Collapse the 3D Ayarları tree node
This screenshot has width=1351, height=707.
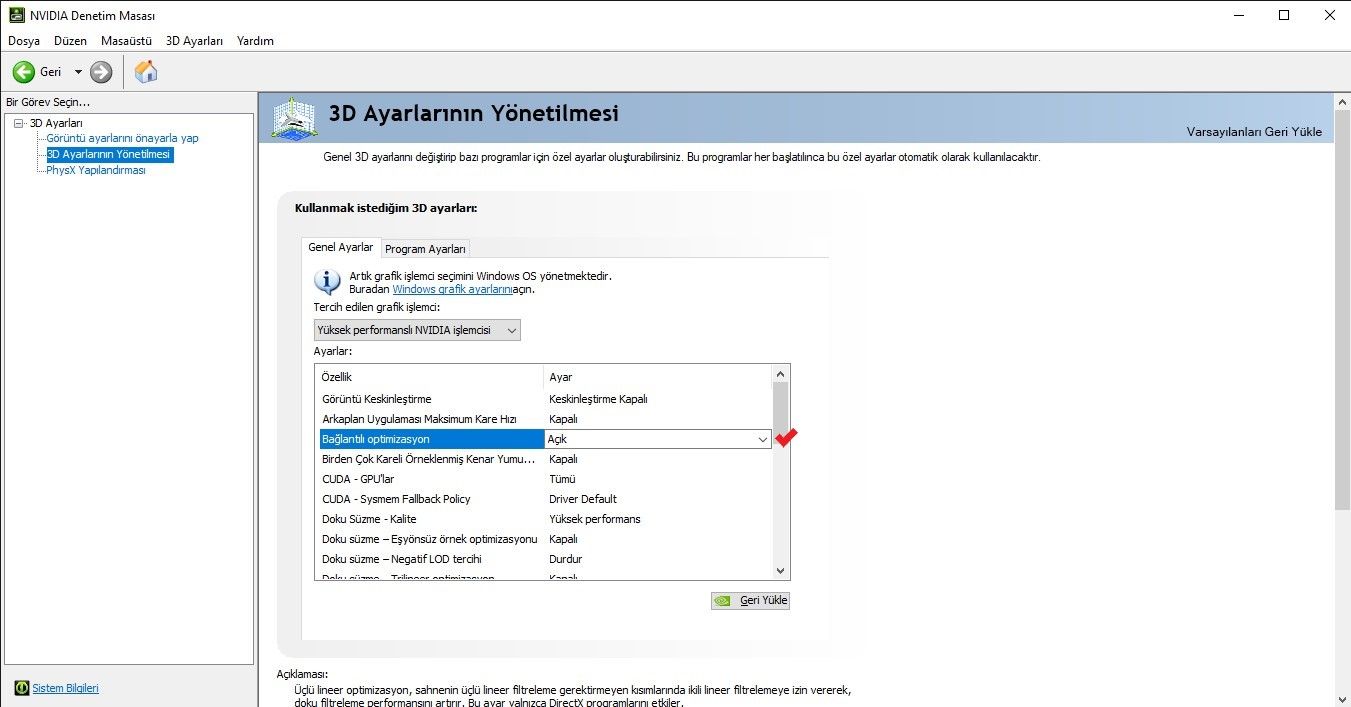tap(19, 123)
